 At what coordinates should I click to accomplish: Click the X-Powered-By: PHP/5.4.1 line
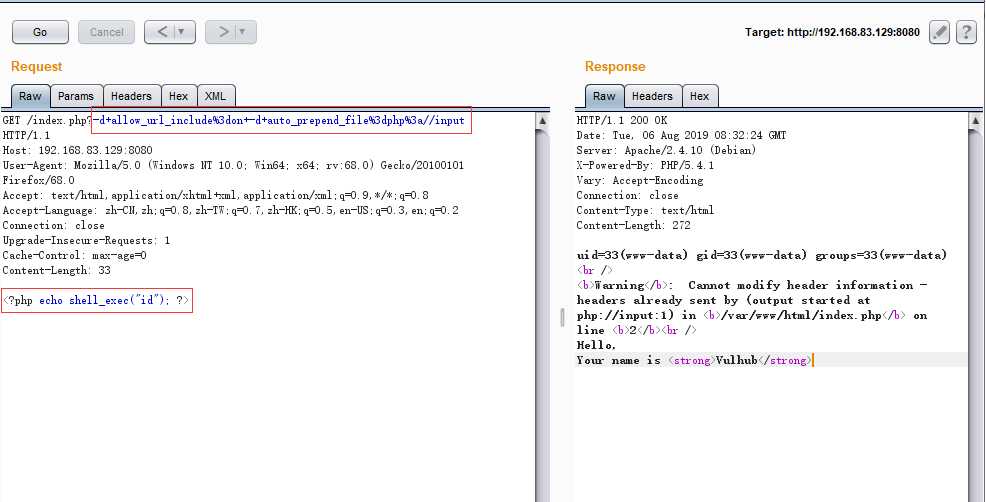coord(645,165)
